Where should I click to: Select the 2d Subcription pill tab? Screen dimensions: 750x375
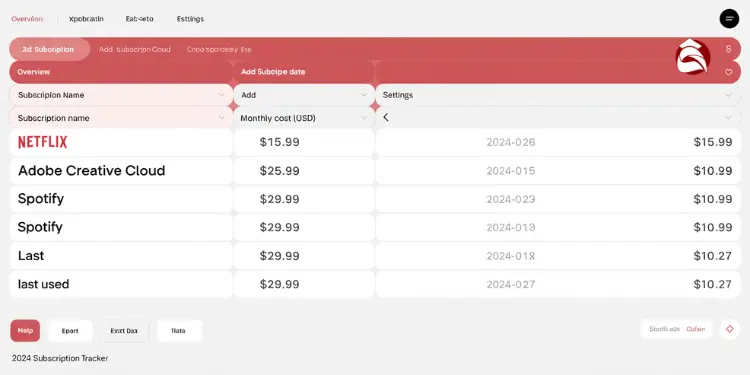tap(49, 49)
